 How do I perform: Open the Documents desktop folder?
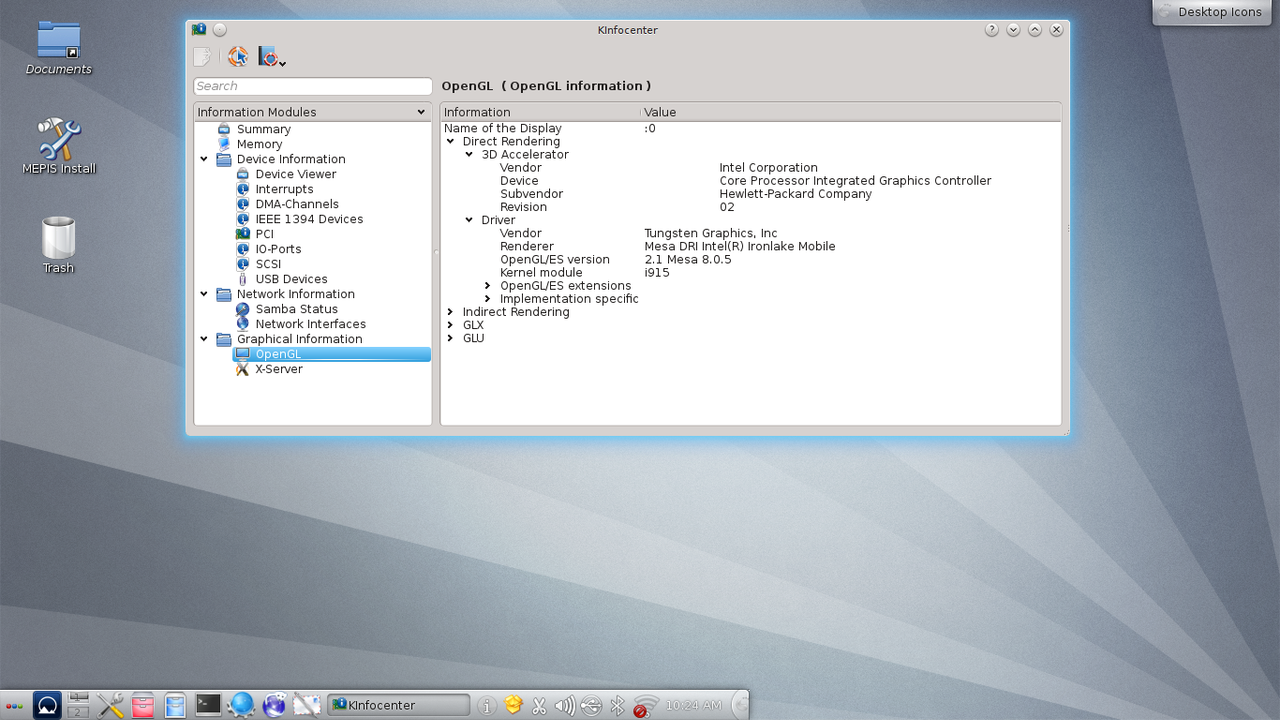(58, 49)
